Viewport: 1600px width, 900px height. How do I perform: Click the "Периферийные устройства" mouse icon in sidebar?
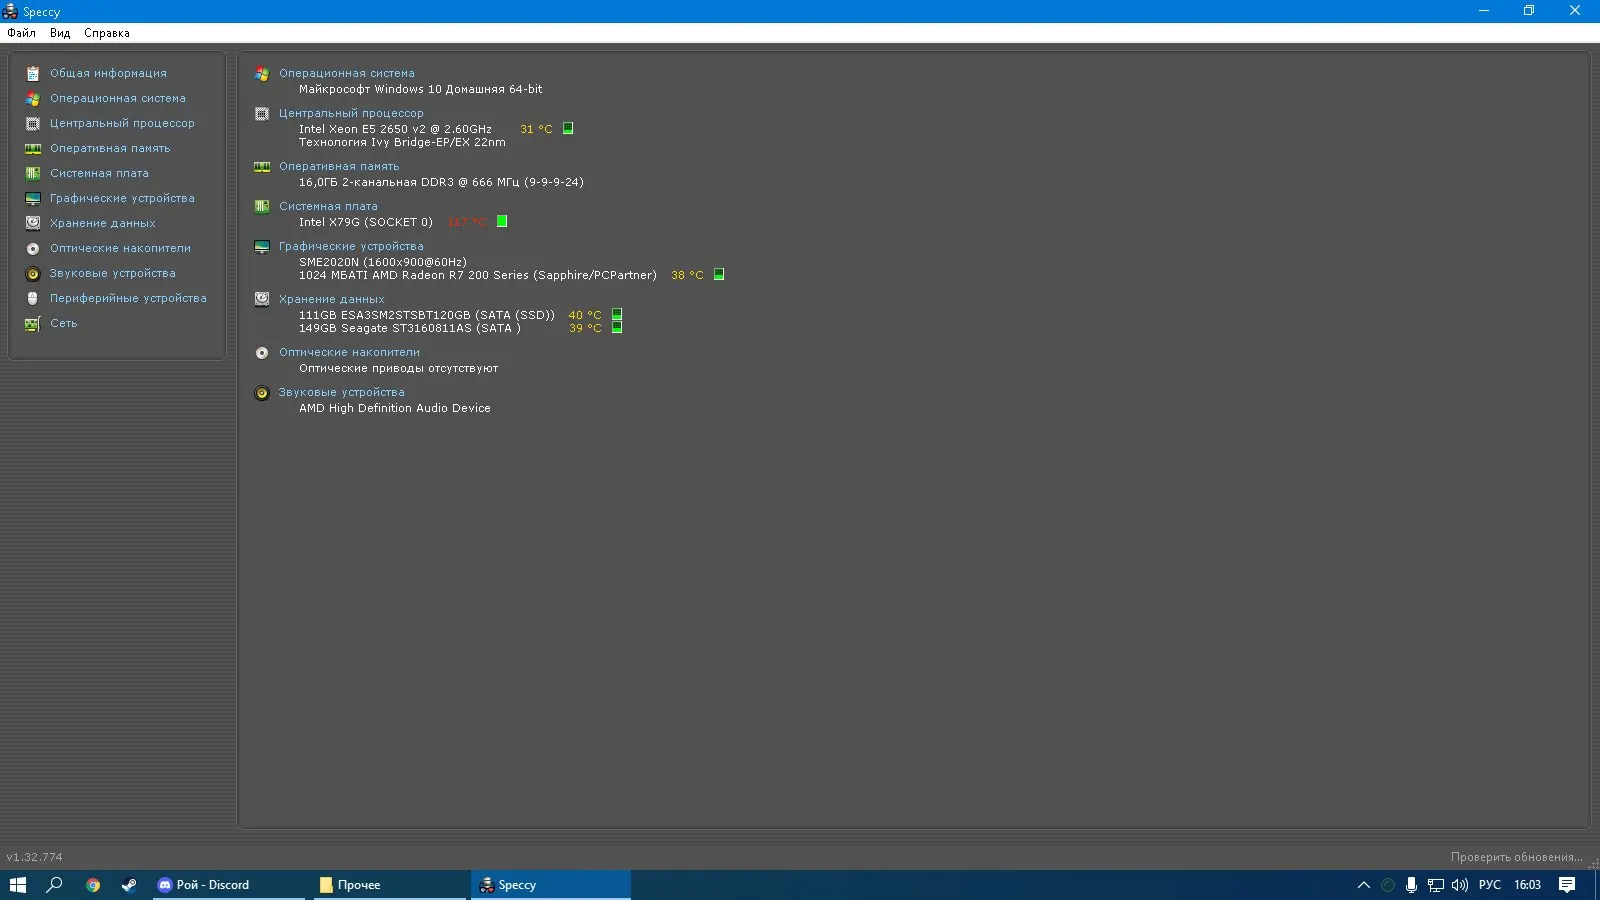33,298
